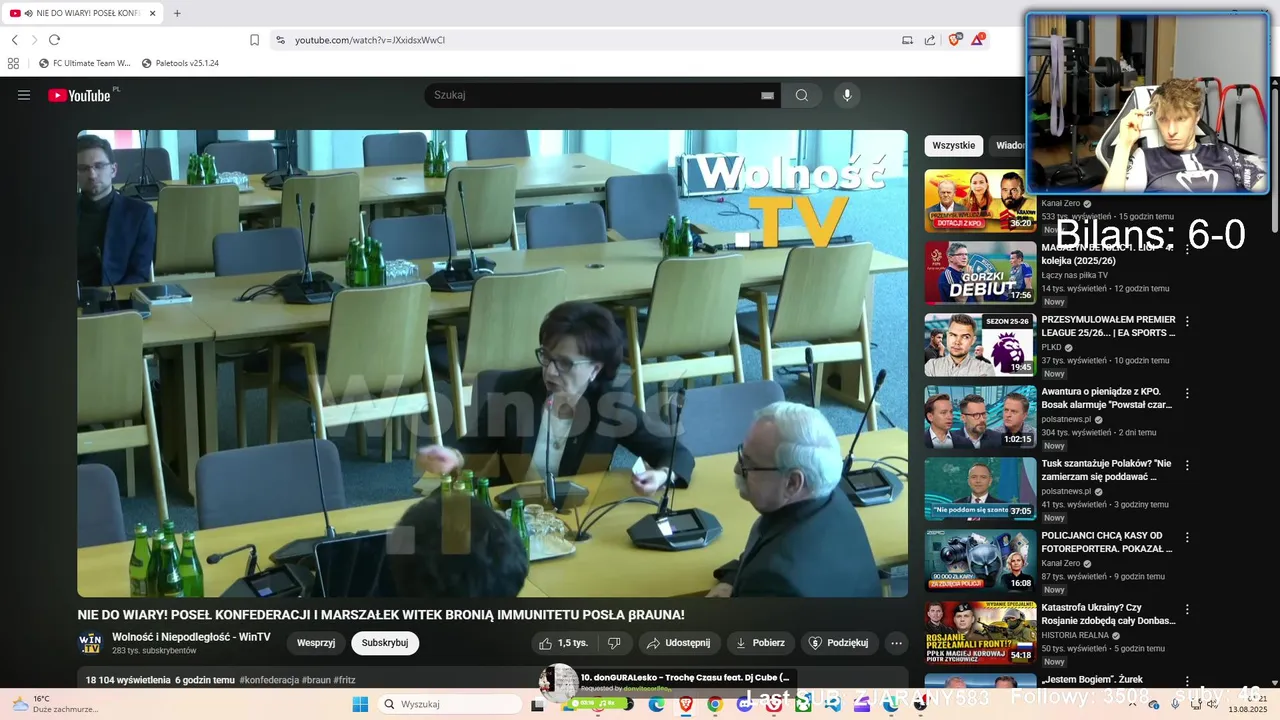Click the magnifier search button
The width and height of the screenshot is (1280, 720).
(x=802, y=95)
